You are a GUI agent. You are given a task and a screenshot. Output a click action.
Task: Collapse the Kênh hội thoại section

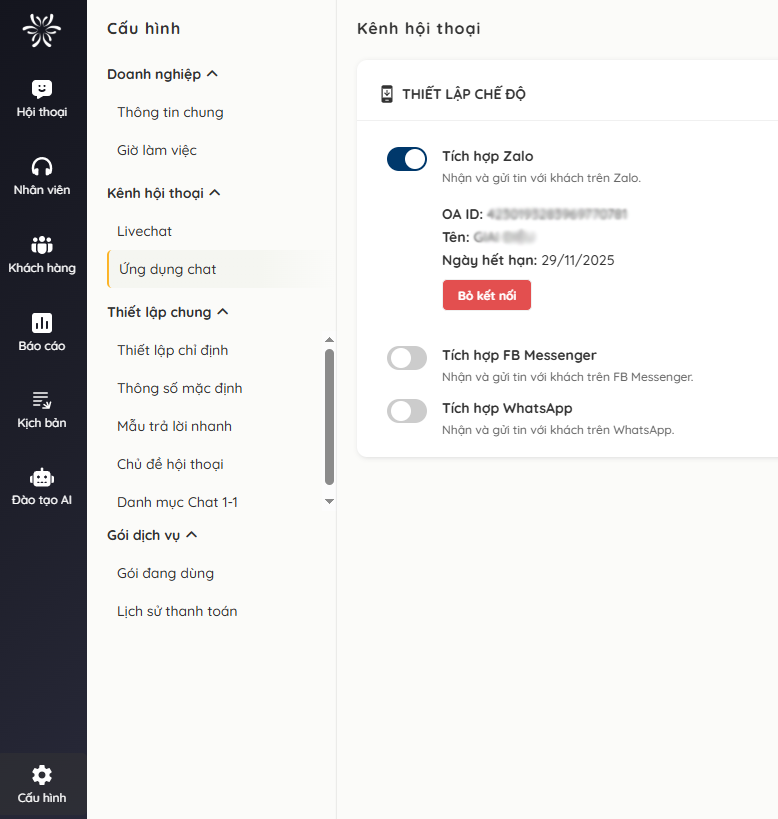coord(215,193)
